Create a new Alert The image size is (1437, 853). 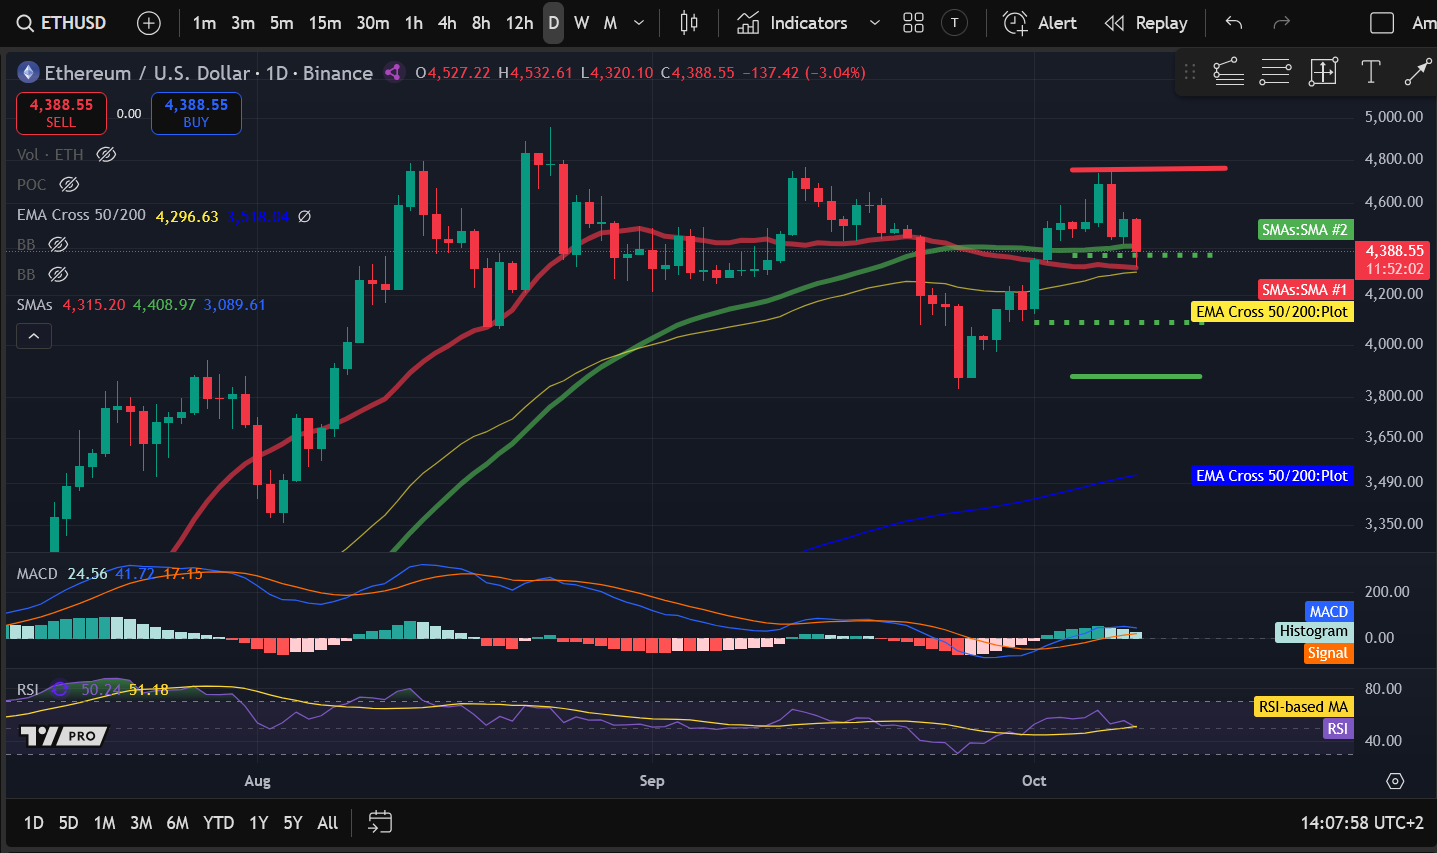[x=1040, y=23]
